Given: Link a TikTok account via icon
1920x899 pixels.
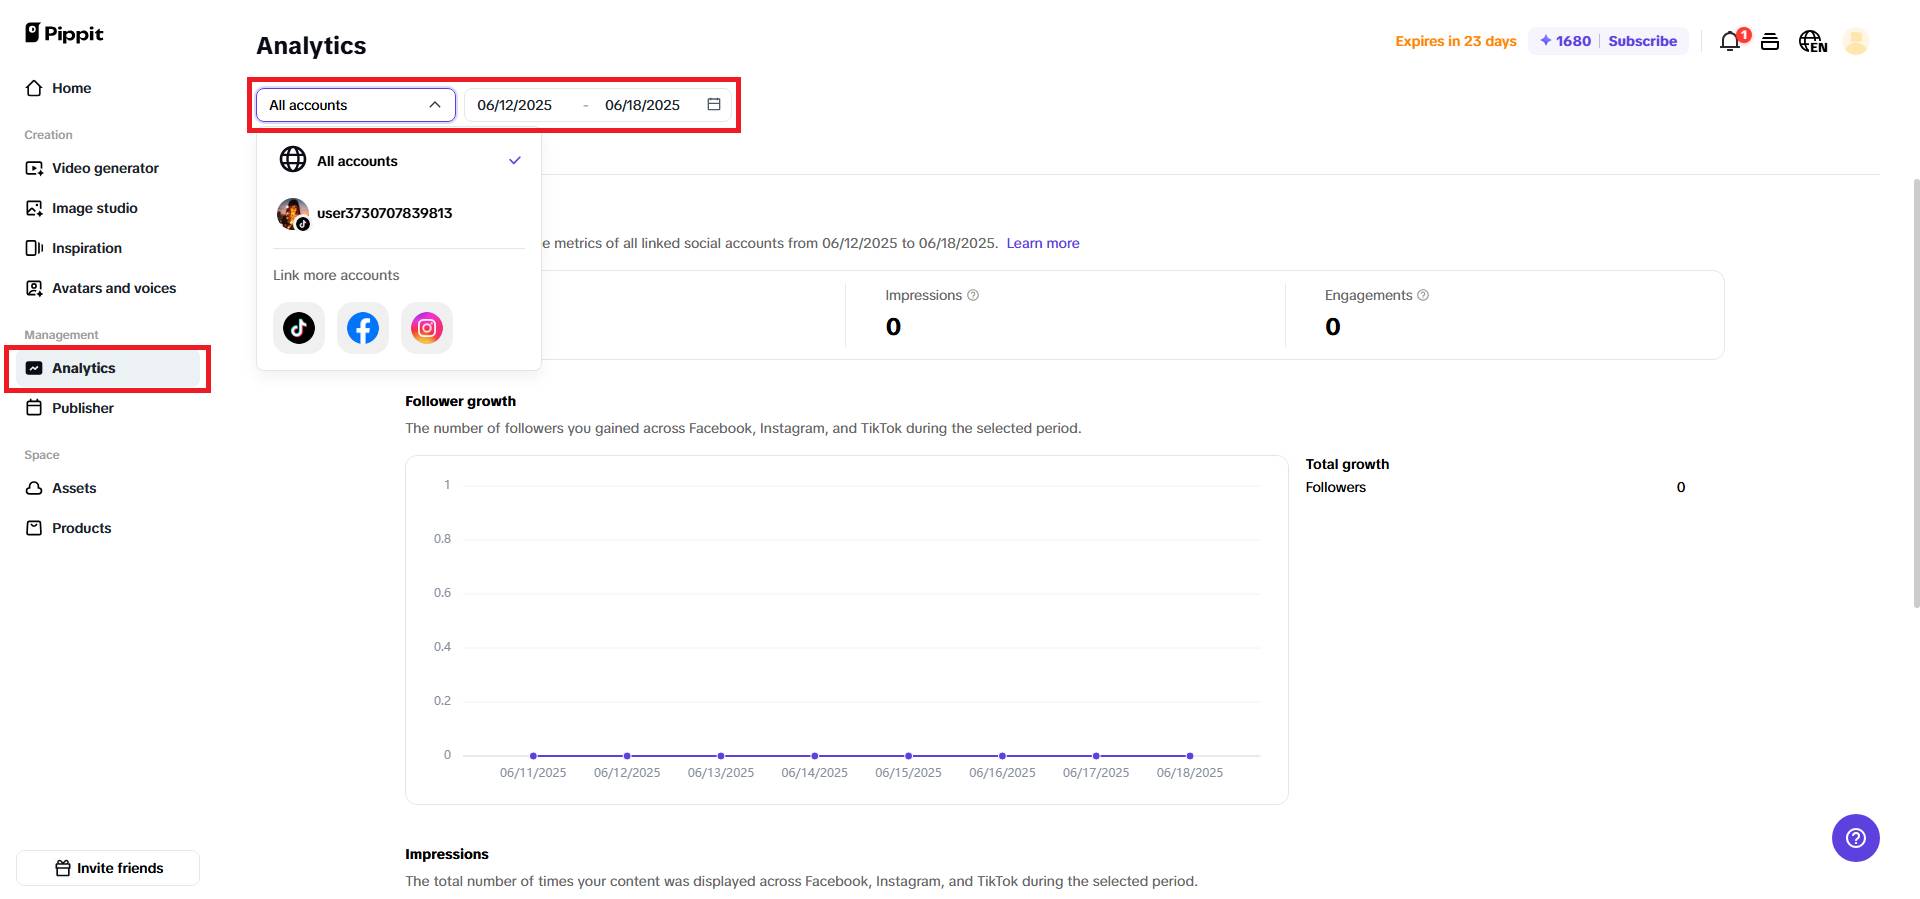Looking at the screenshot, I should tap(298, 328).
